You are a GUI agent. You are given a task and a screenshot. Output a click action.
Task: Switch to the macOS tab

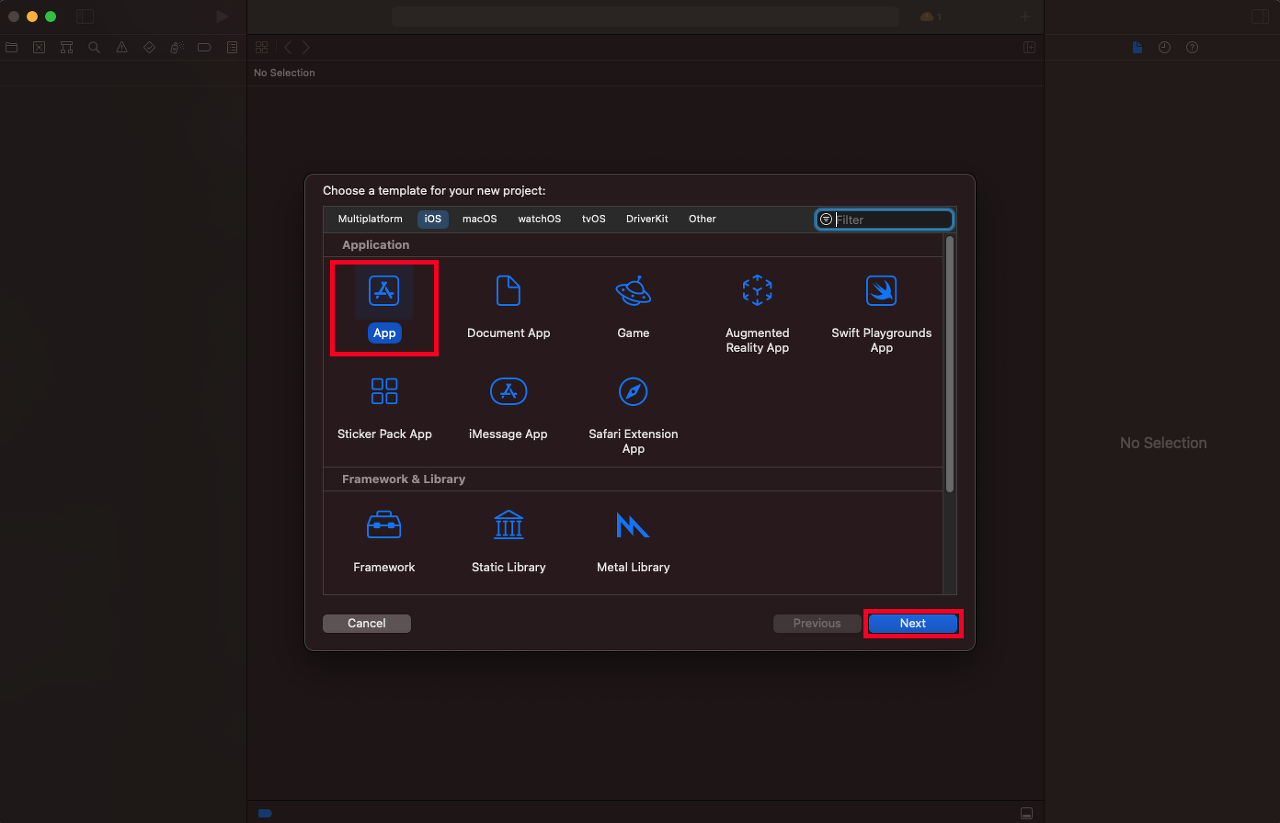click(479, 219)
